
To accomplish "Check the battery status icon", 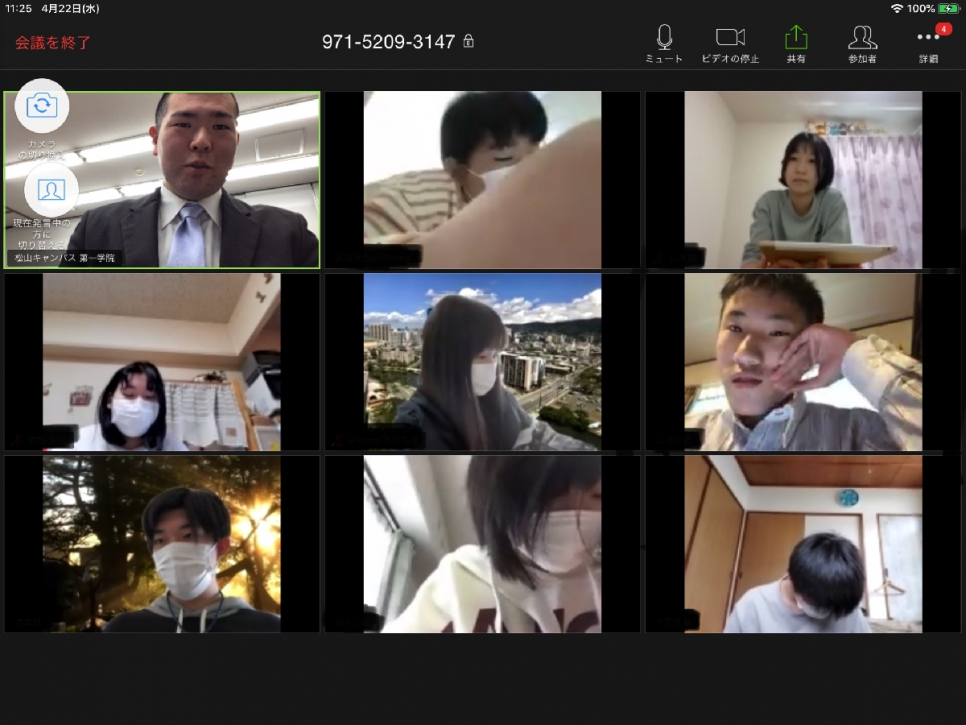I will pos(948,9).
